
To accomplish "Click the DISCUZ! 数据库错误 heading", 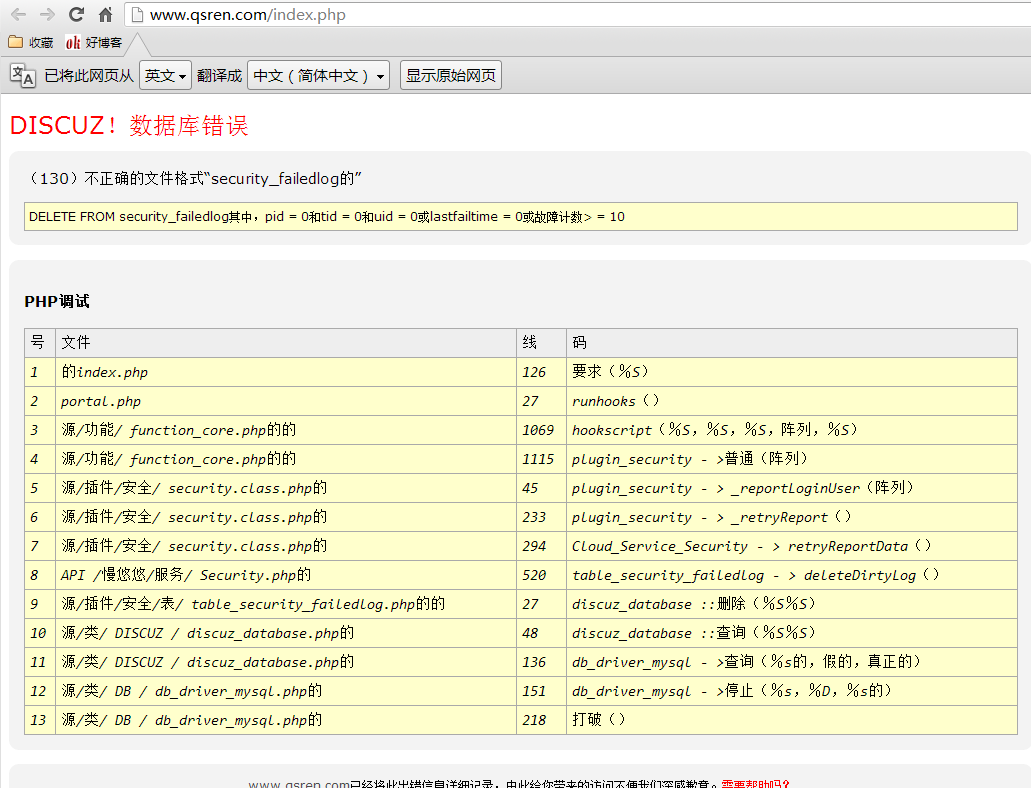I will point(129,125).
